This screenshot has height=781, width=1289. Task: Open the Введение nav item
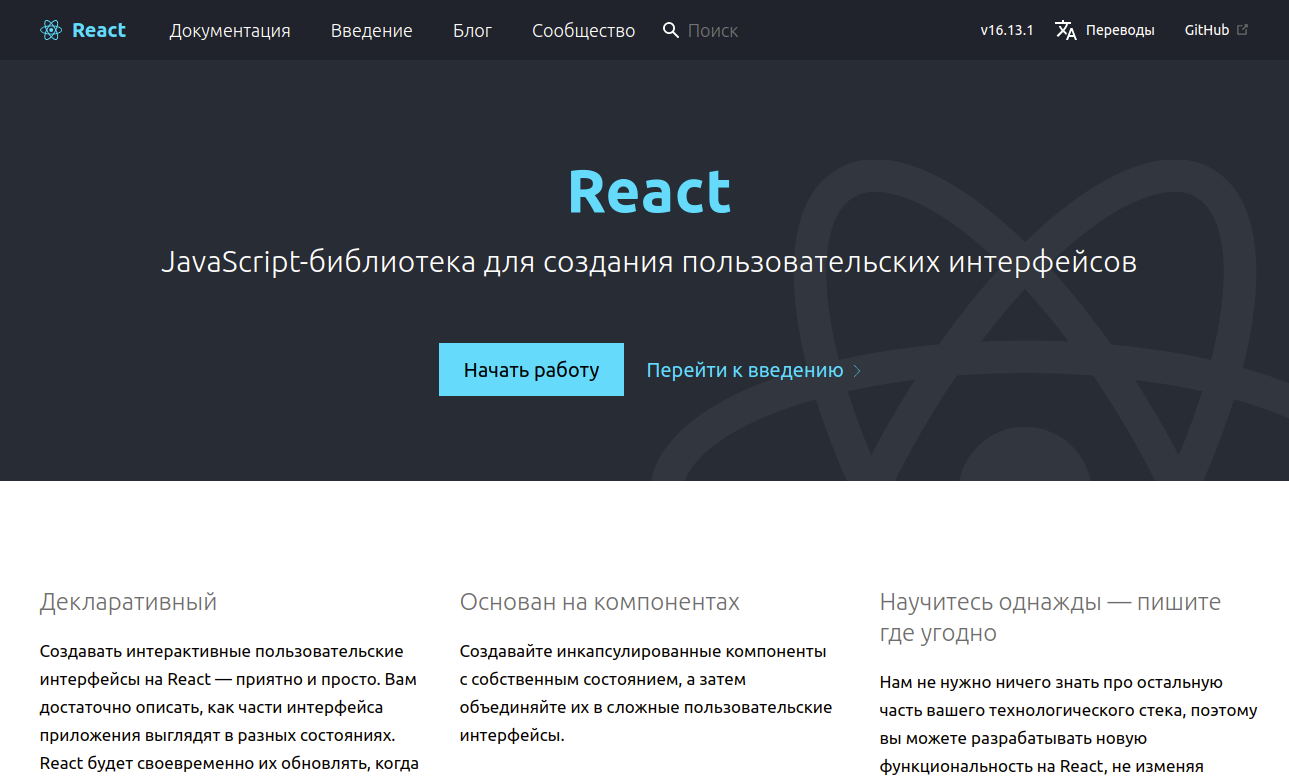click(x=372, y=31)
